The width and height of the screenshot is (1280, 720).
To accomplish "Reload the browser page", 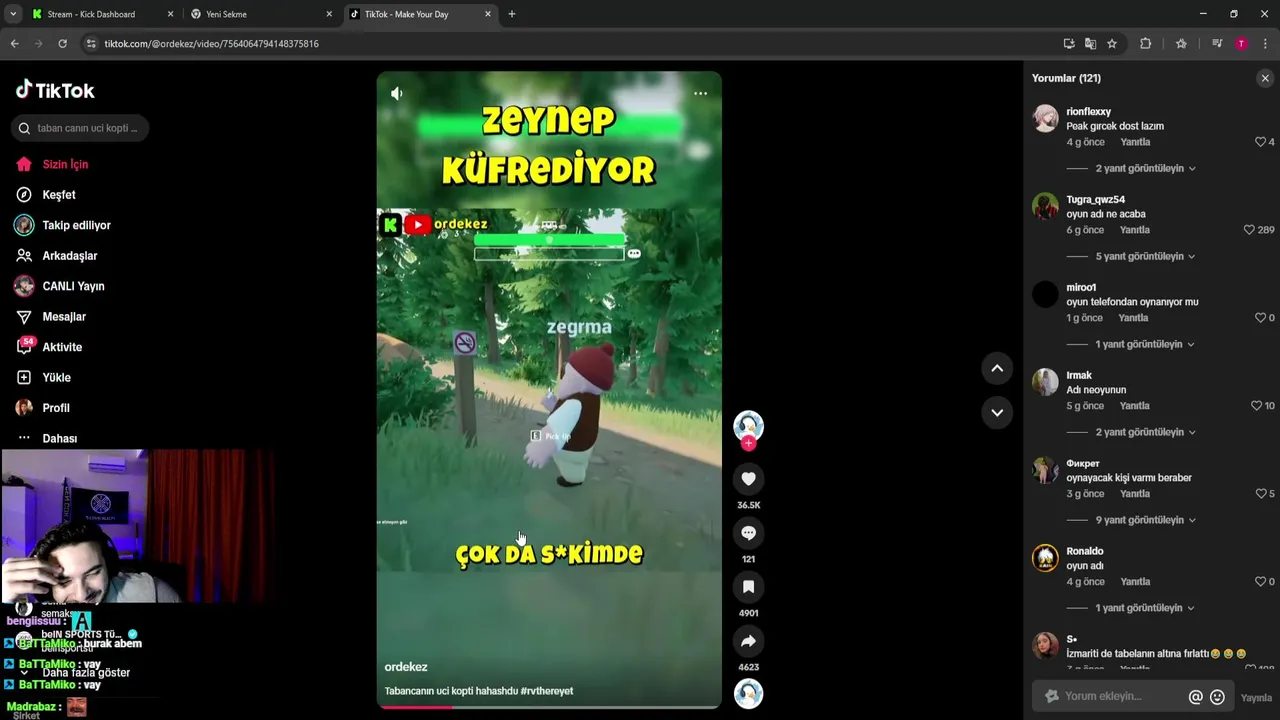I will click(x=62, y=44).
